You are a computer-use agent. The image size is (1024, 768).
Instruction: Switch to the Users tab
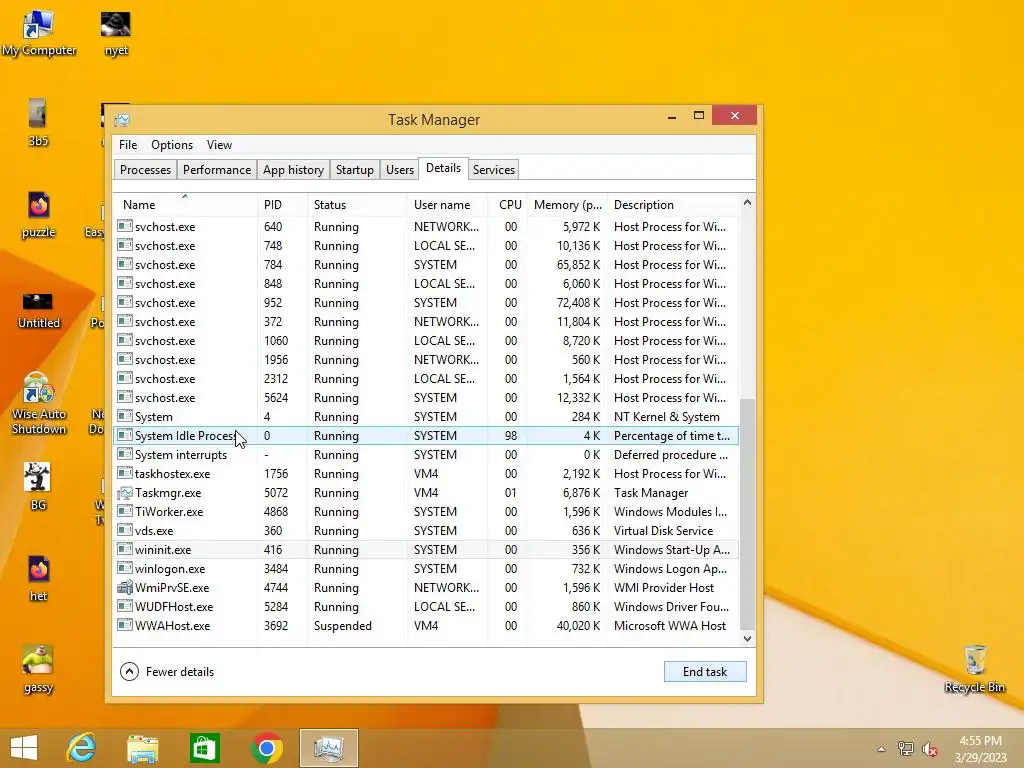pyautogui.click(x=400, y=170)
